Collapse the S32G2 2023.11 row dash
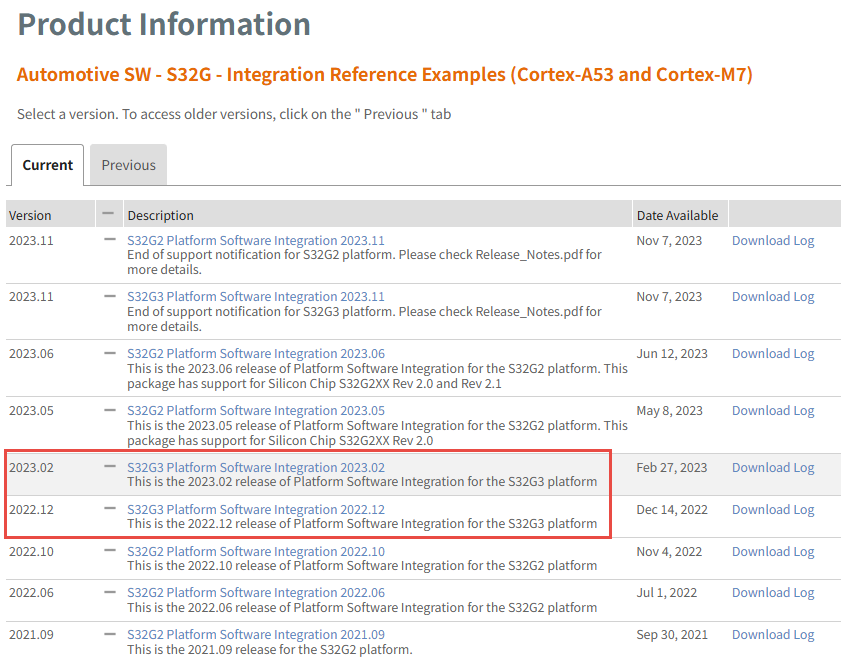 click(110, 239)
